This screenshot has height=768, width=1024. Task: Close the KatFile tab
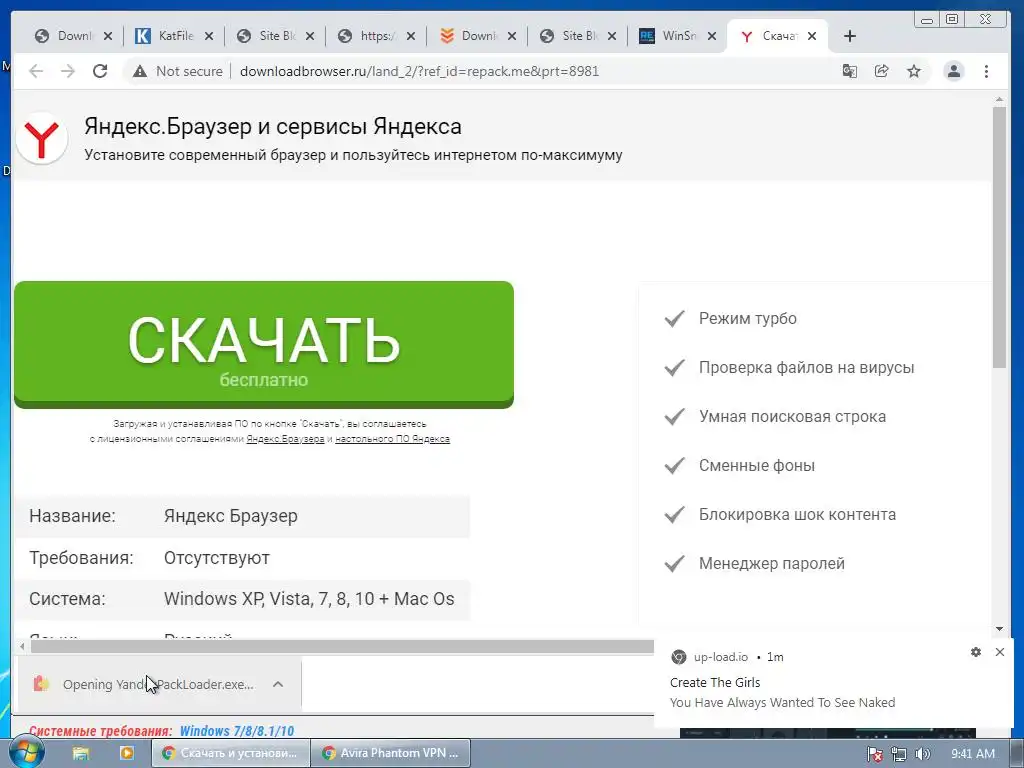click(208, 36)
